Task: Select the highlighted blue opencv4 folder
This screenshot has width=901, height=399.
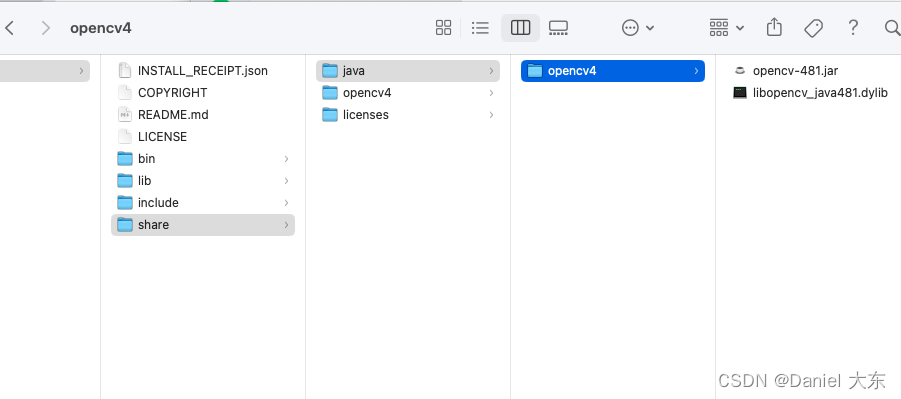Action: [613, 71]
